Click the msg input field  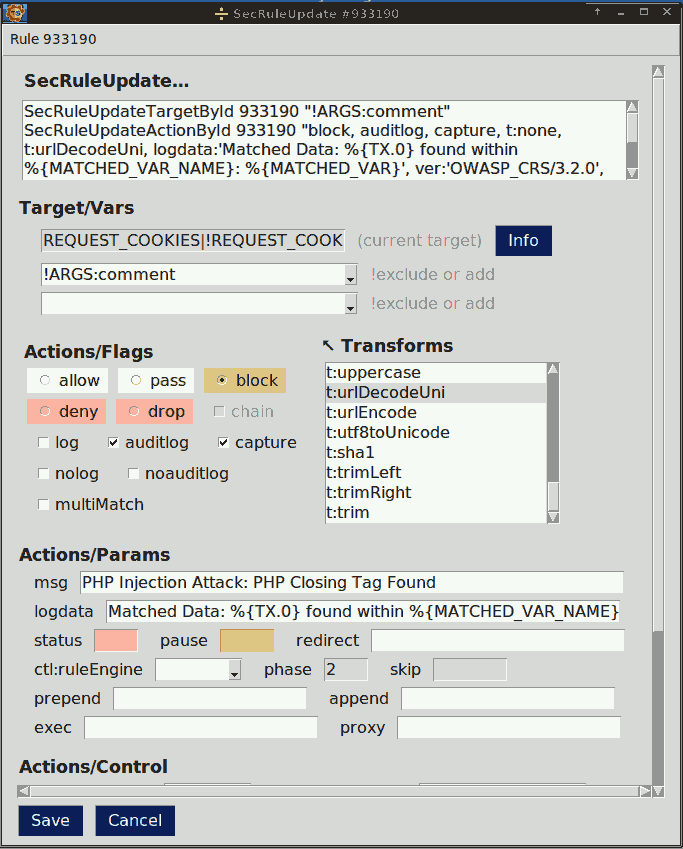pyautogui.click(x=351, y=583)
